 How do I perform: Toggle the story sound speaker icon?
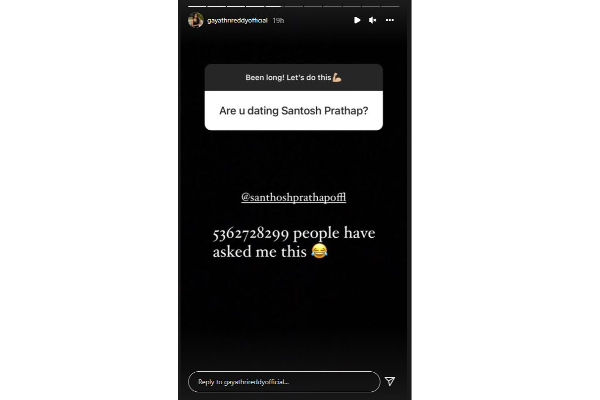coord(372,20)
